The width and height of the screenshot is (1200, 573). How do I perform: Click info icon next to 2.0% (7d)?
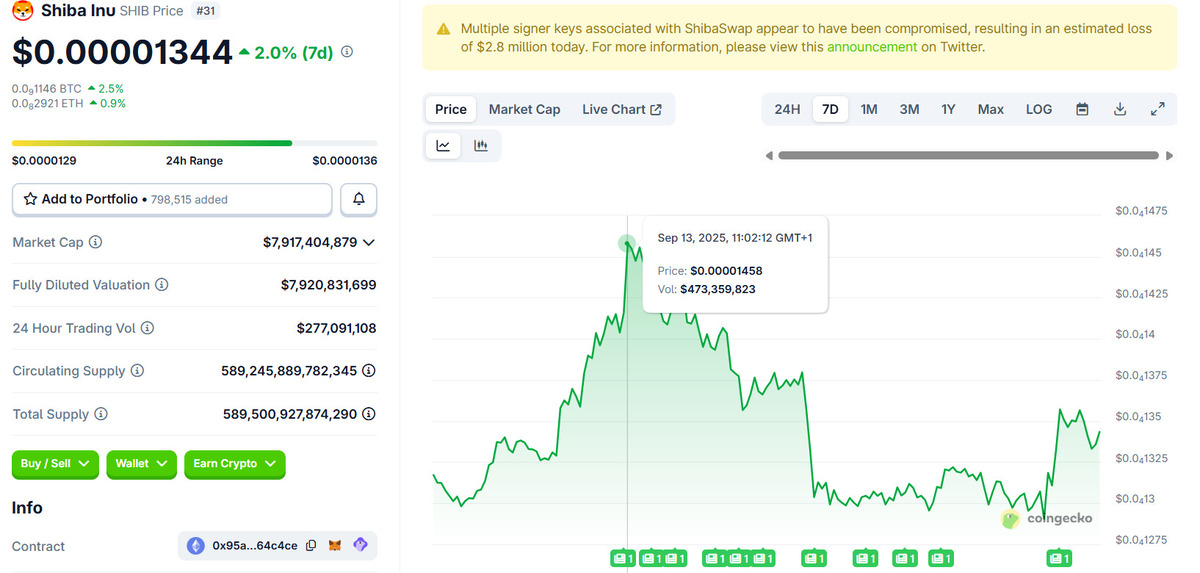[x=347, y=52]
